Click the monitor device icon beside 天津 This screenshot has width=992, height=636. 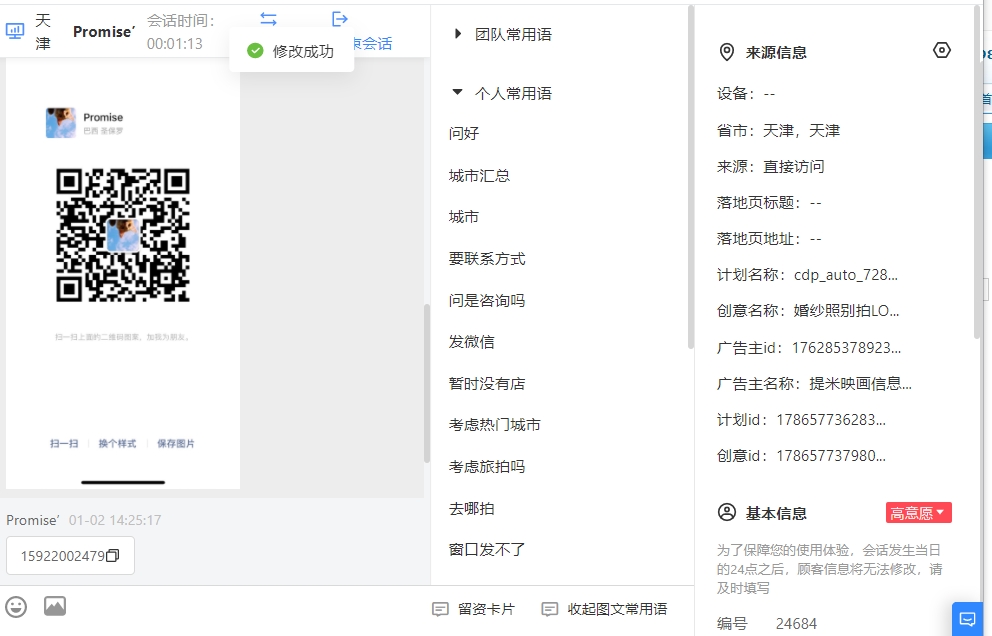(x=15, y=31)
